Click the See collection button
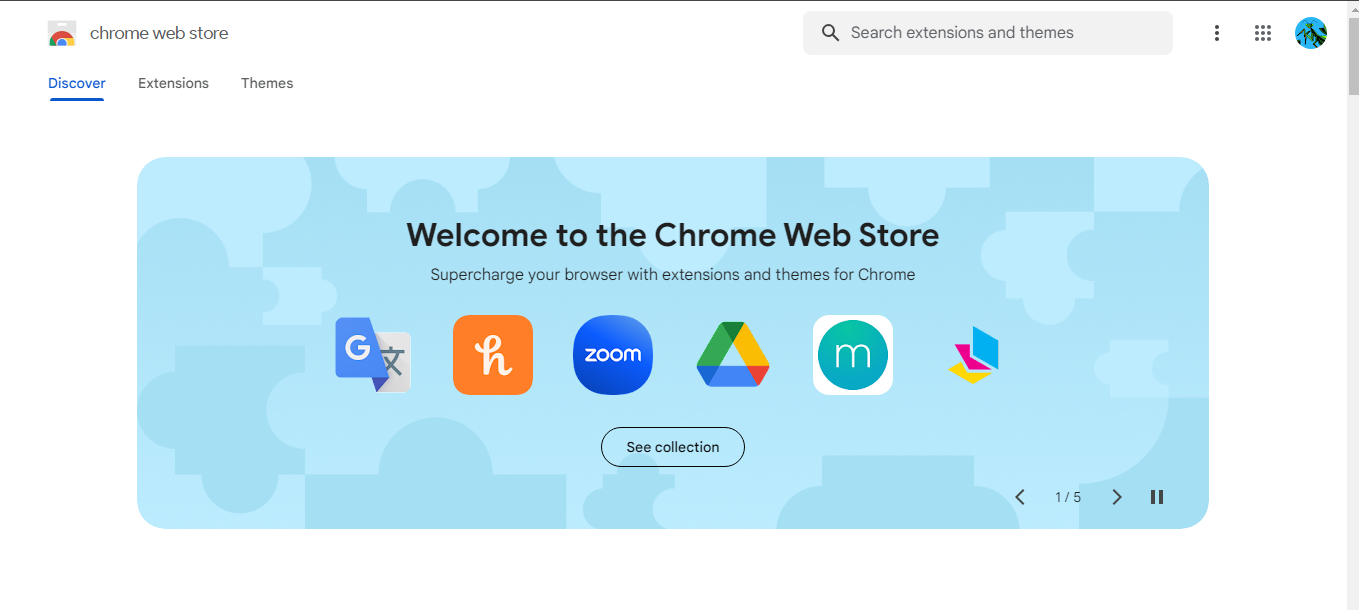 pyautogui.click(x=673, y=447)
